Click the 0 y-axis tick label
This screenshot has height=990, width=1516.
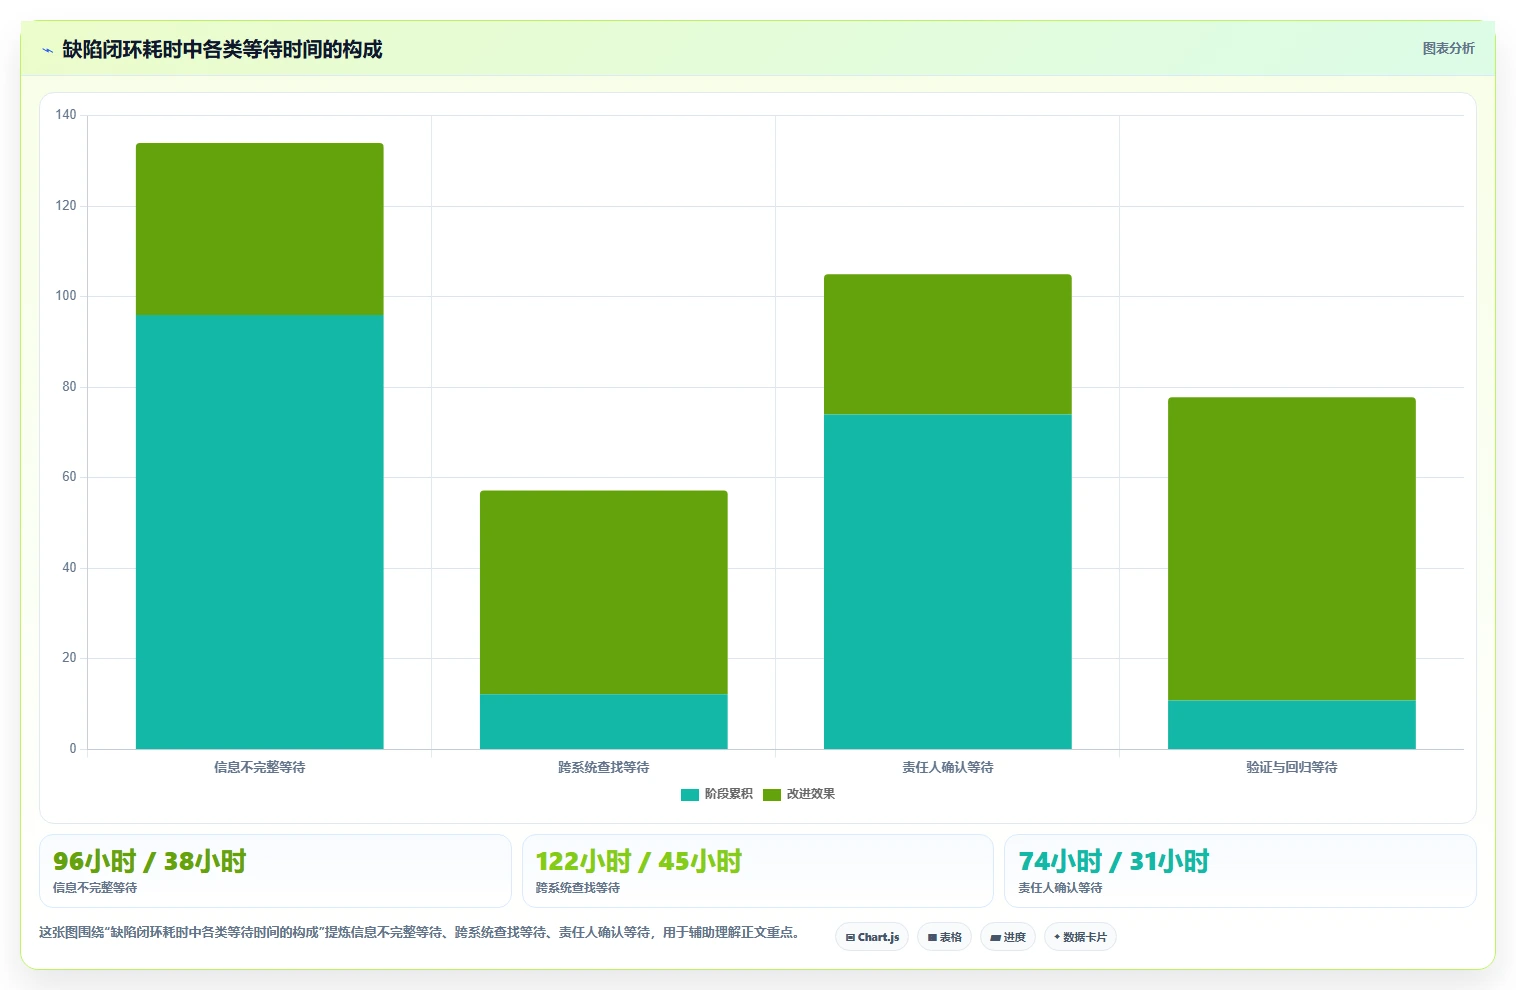[73, 749]
